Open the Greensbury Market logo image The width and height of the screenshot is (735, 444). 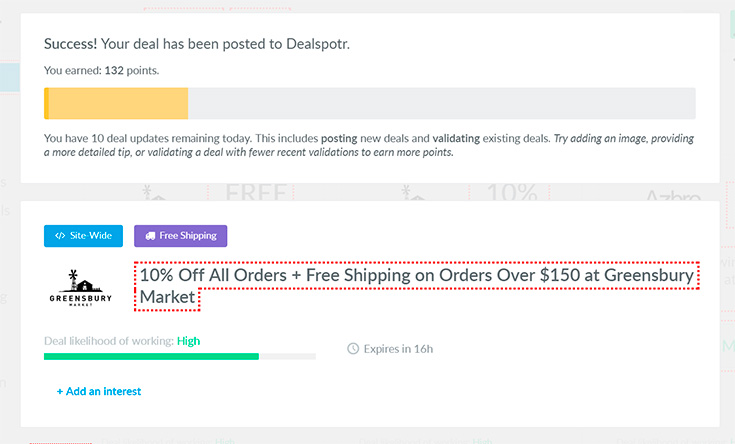click(x=81, y=288)
